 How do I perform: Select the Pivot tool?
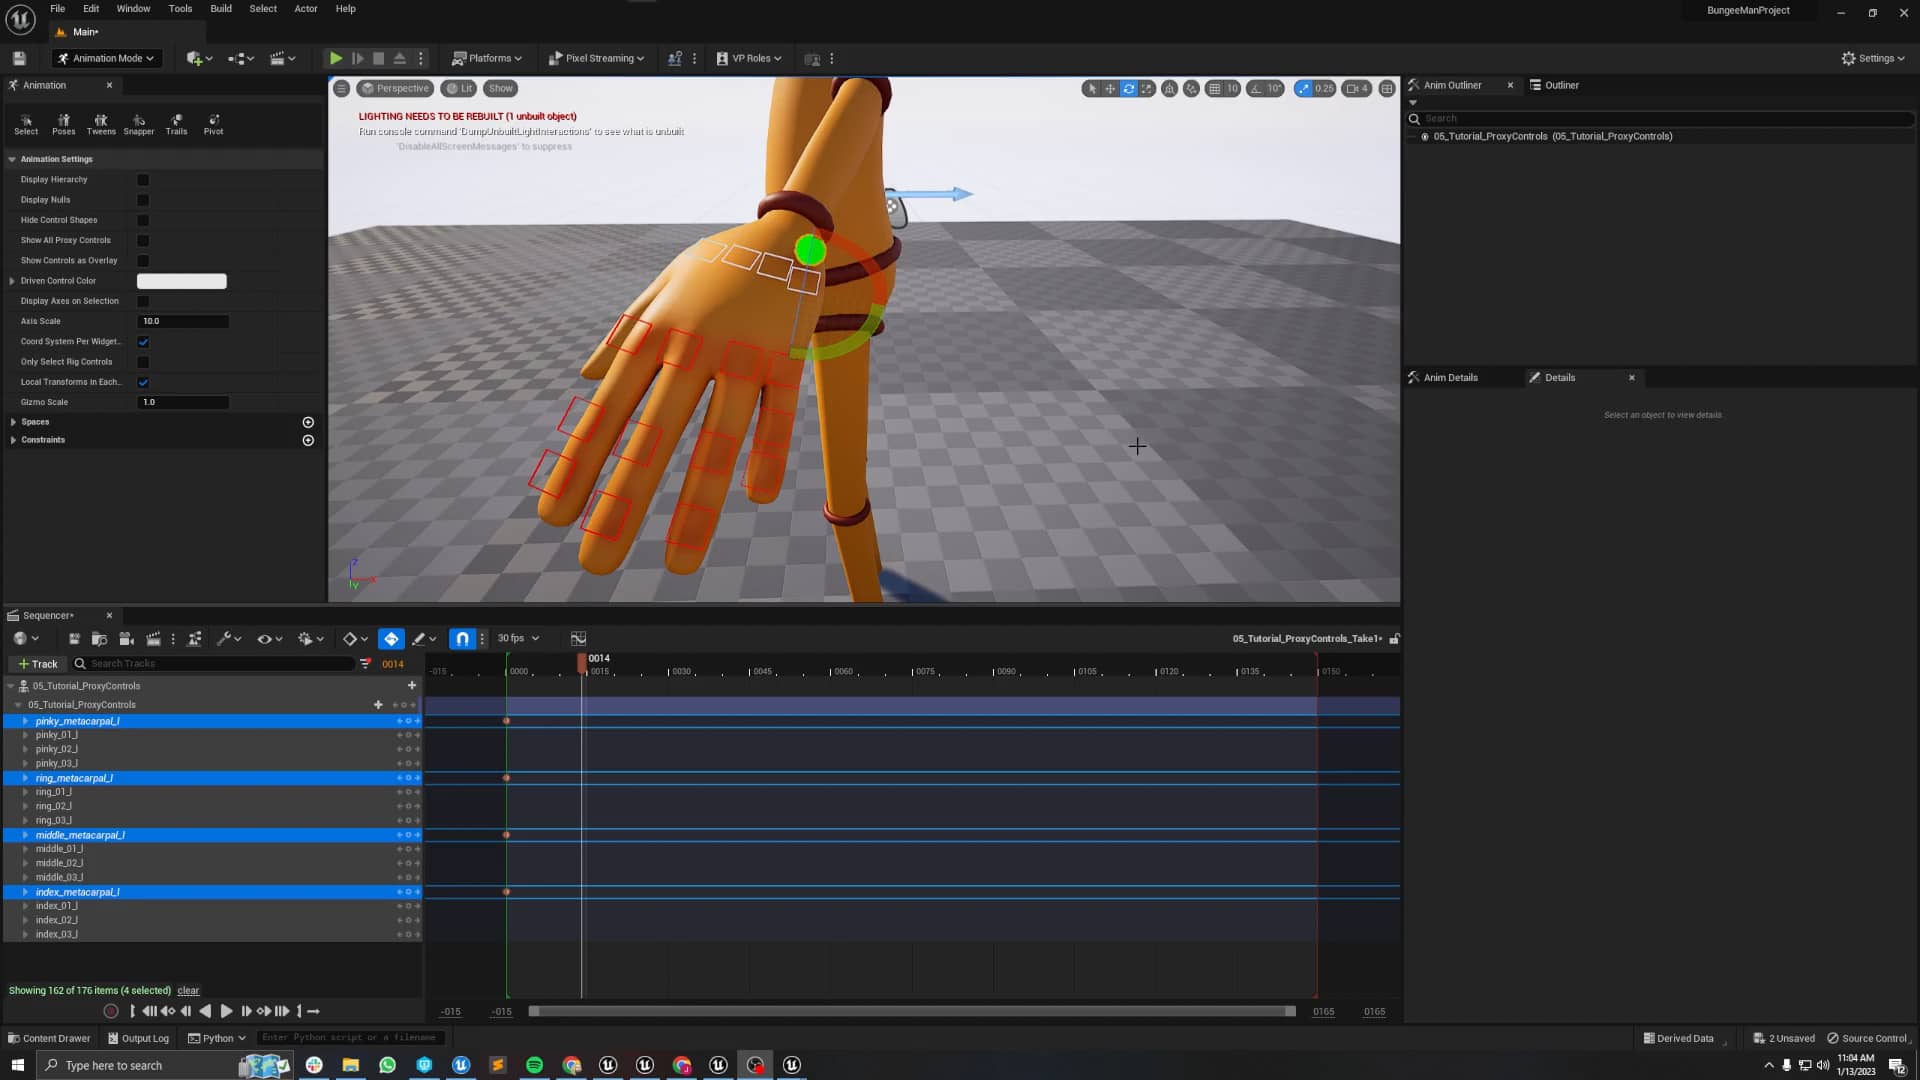pos(213,124)
